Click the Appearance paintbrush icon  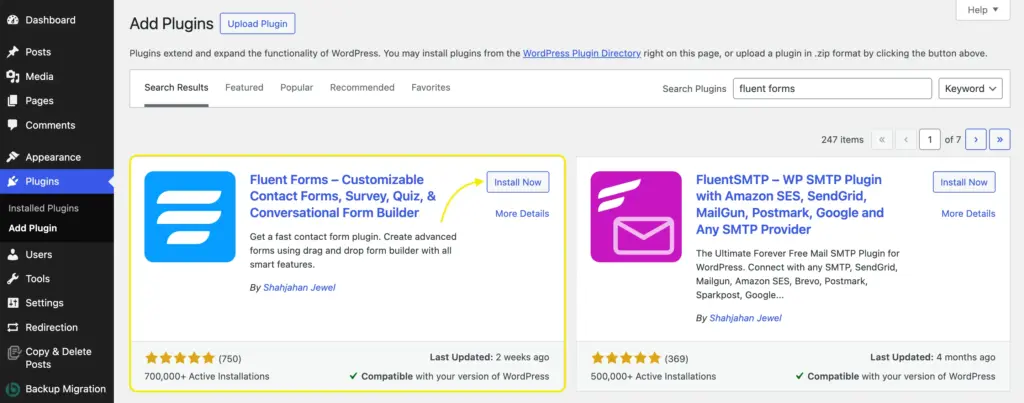point(12,157)
